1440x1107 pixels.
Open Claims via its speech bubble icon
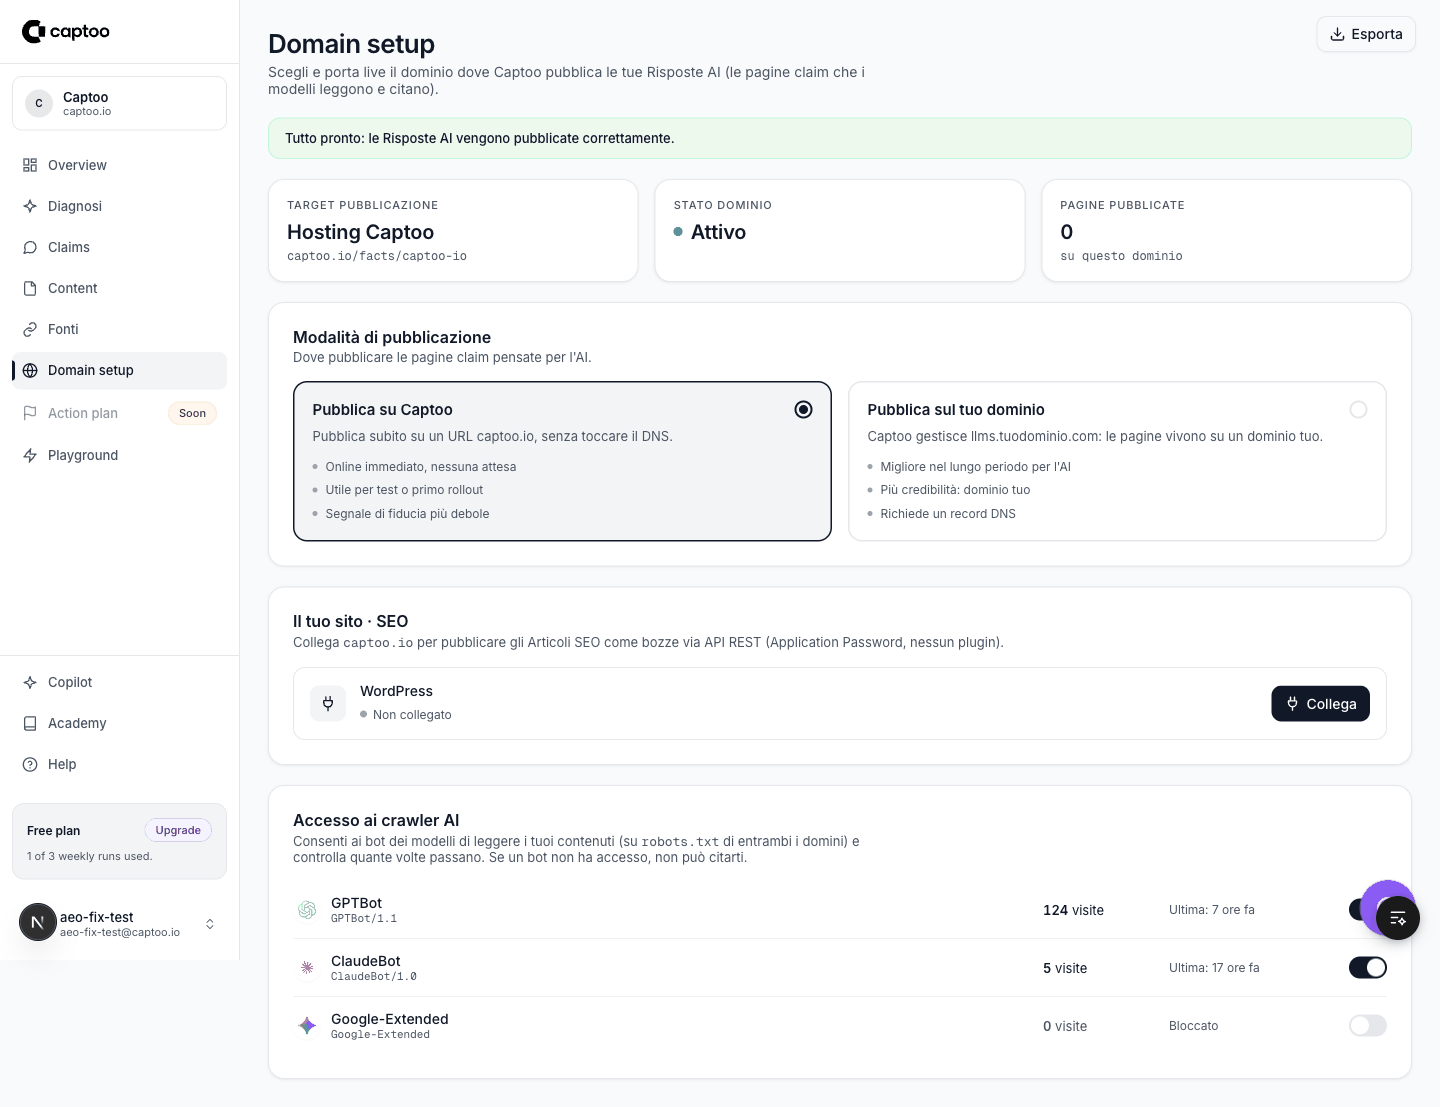tap(30, 247)
